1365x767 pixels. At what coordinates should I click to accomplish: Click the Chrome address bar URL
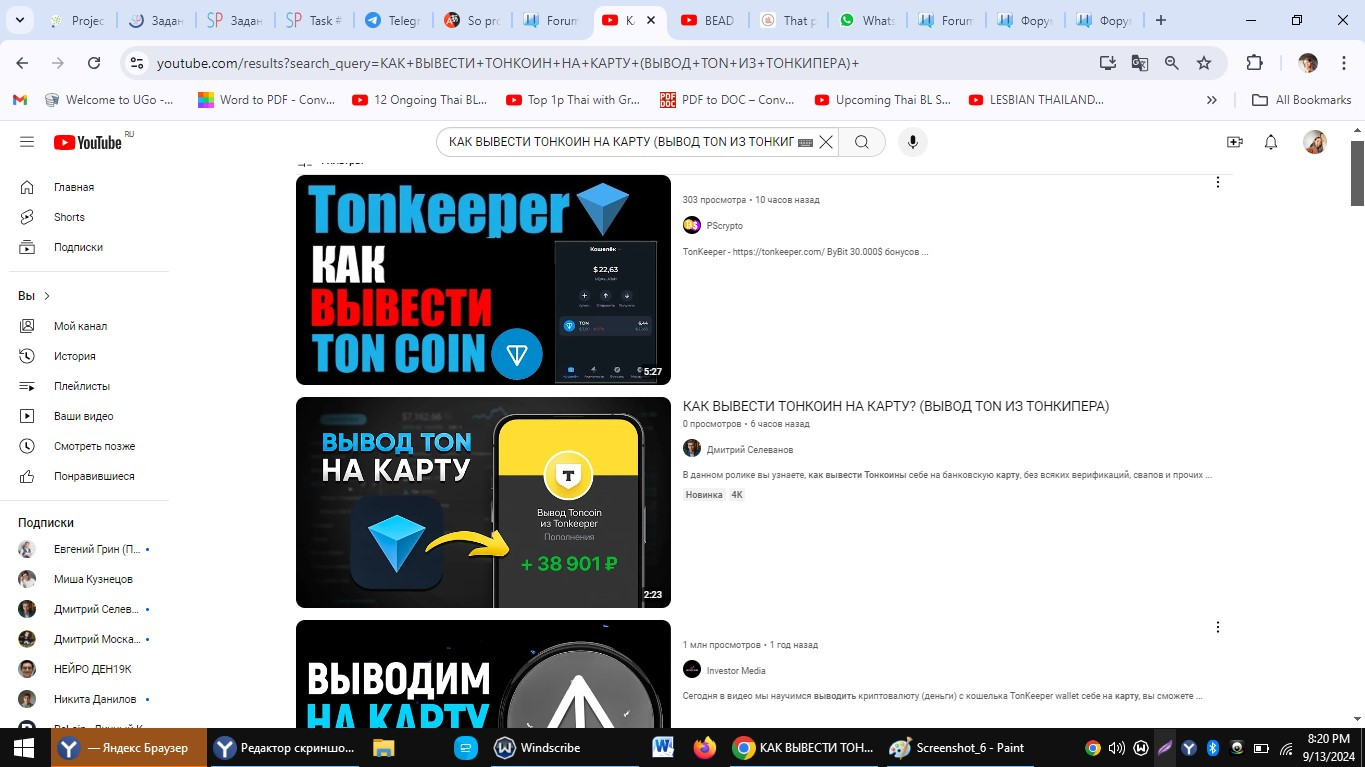[508, 63]
